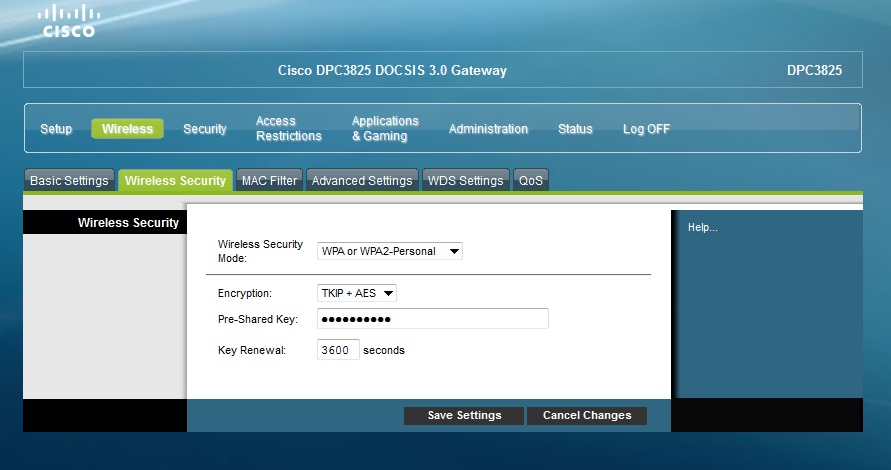Open Applications & Gaming section
This screenshot has width=891, height=470.
coord(385,128)
